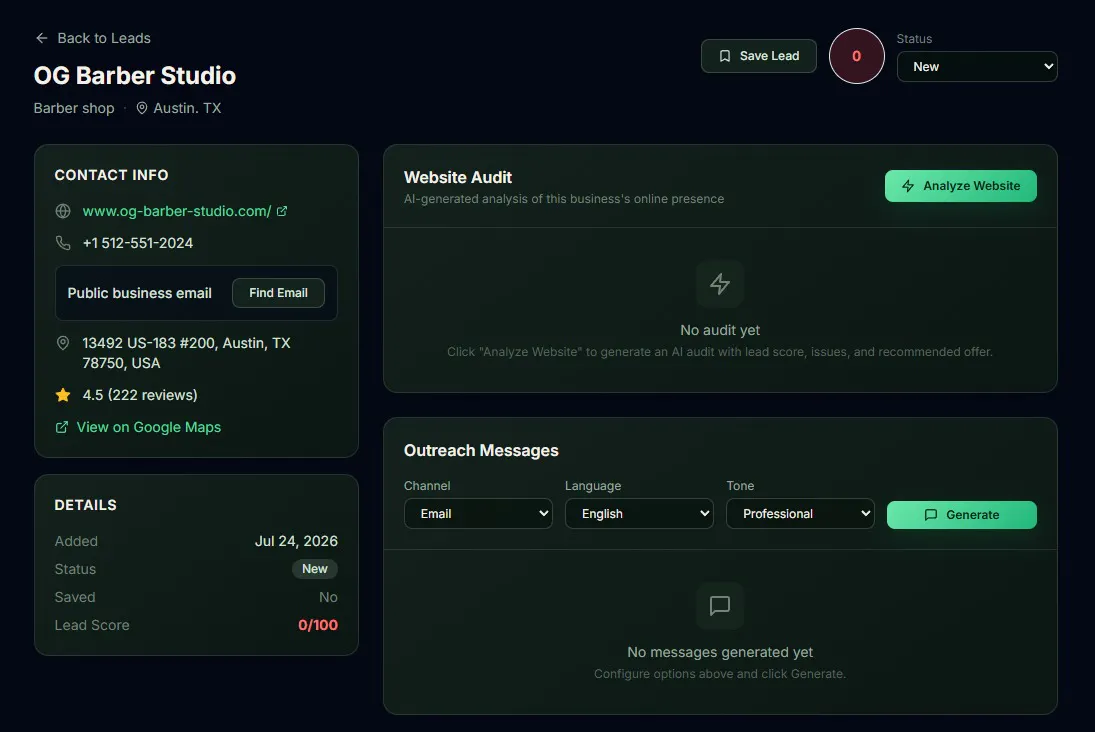Click phone number +1 512-551-2024
1095x732 pixels.
(138, 243)
